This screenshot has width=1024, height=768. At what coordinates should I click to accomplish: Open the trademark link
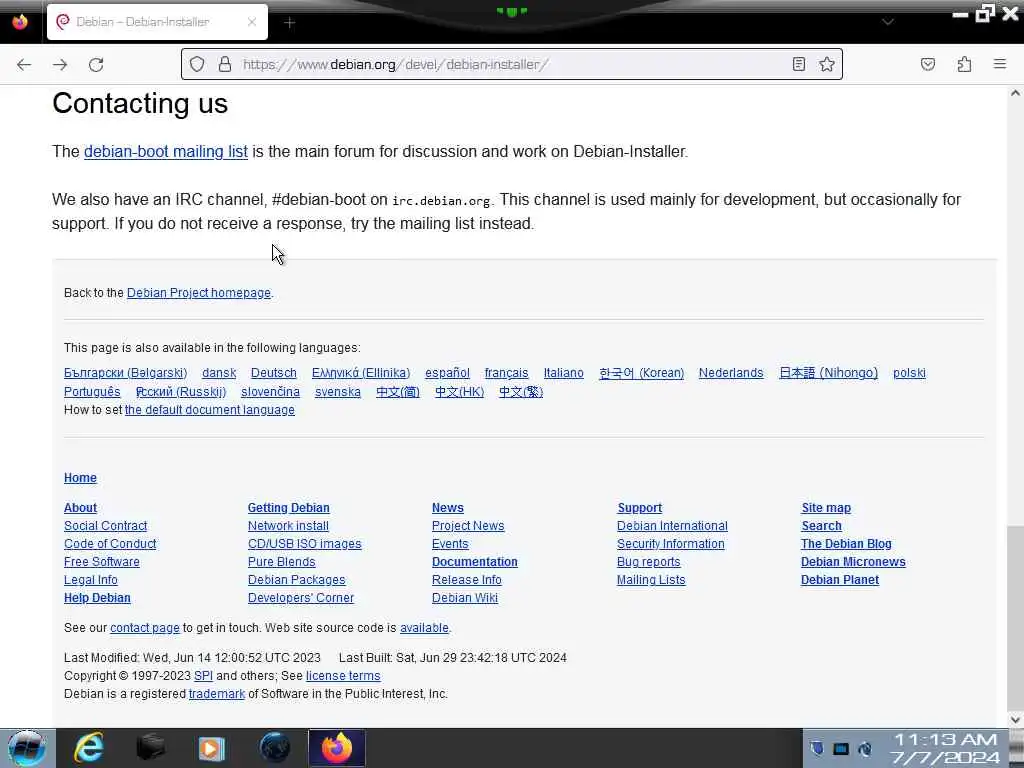pos(217,694)
